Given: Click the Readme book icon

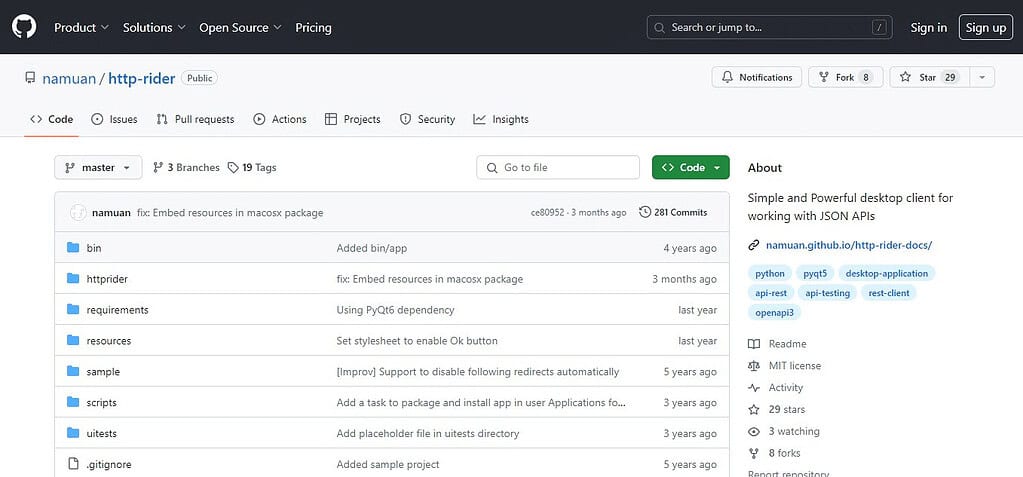Looking at the screenshot, I should point(754,344).
